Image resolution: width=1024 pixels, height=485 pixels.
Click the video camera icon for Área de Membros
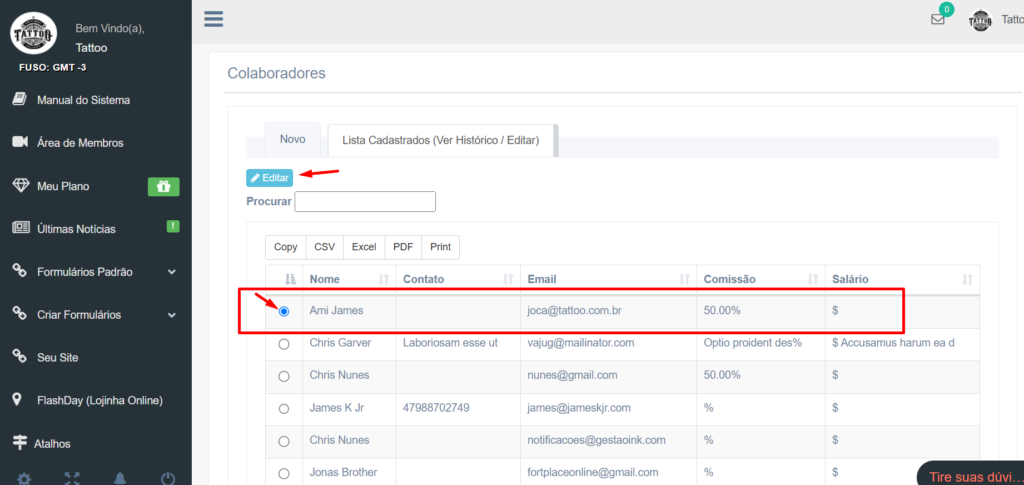coord(20,142)
